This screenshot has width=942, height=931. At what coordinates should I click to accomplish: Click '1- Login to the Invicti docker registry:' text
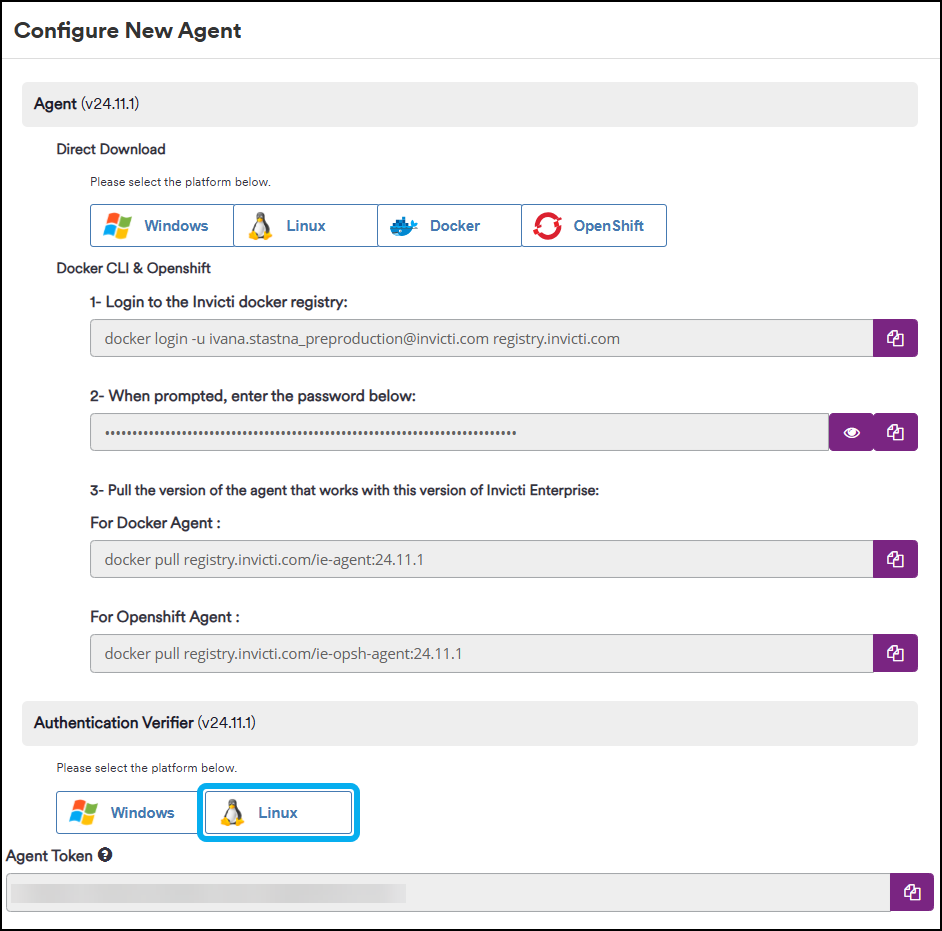point(219,302)
